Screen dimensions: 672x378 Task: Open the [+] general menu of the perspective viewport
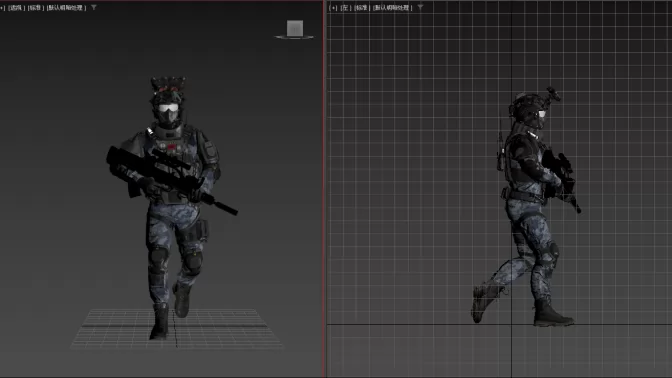[2, 8]
